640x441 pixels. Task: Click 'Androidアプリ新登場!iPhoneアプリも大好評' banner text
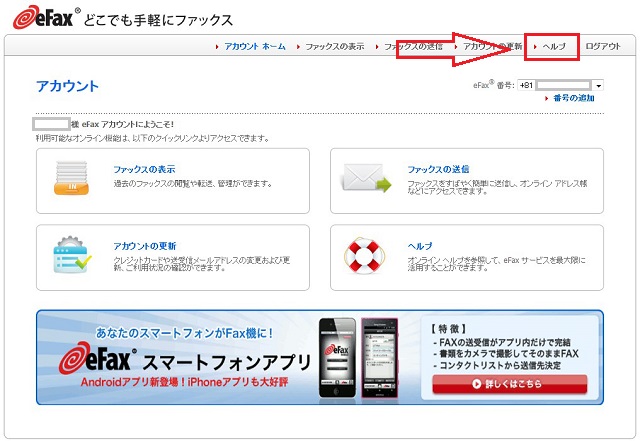[184, 382]
